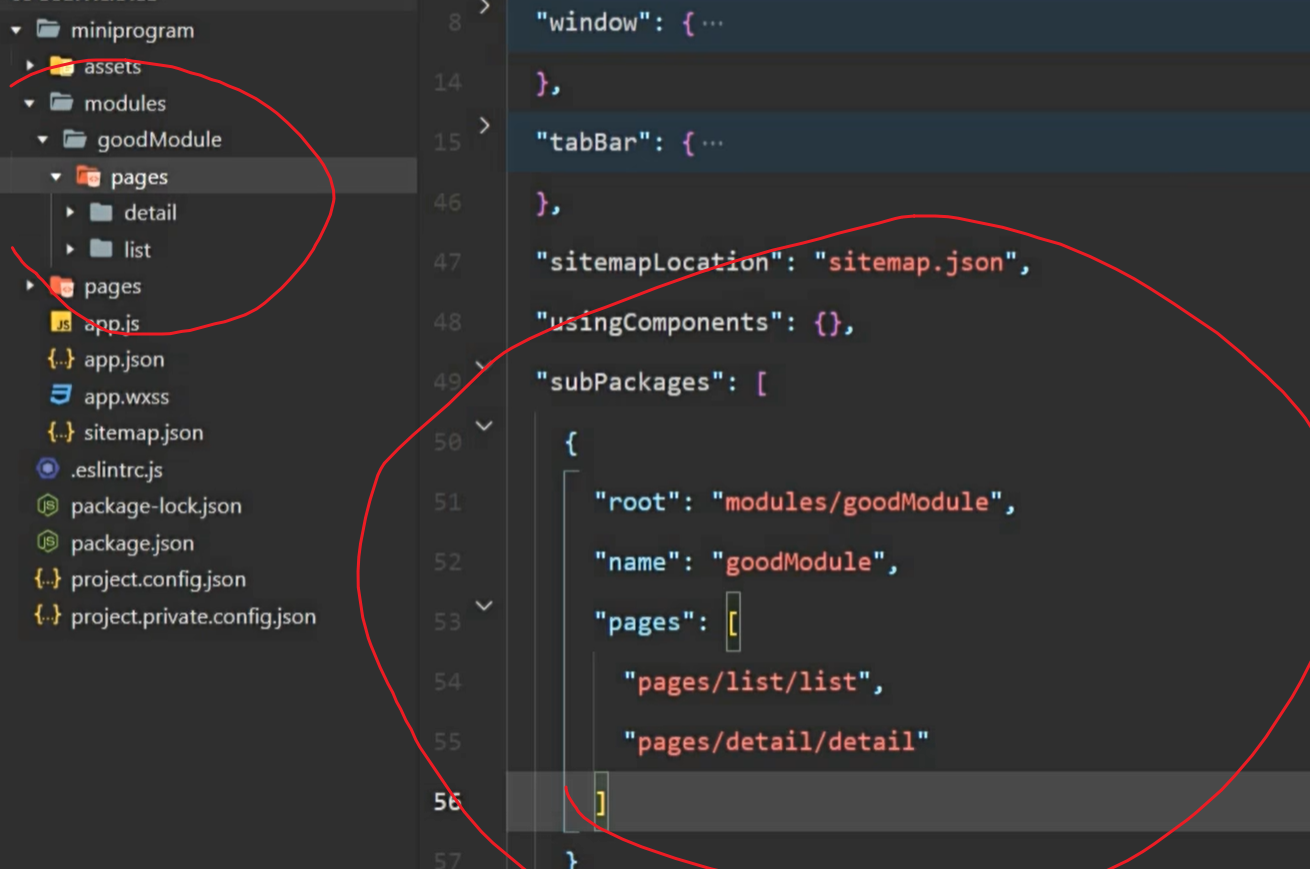Select the goodModule folder
Viewport: 1310px width, 869px height.
[x=158, y=140]
